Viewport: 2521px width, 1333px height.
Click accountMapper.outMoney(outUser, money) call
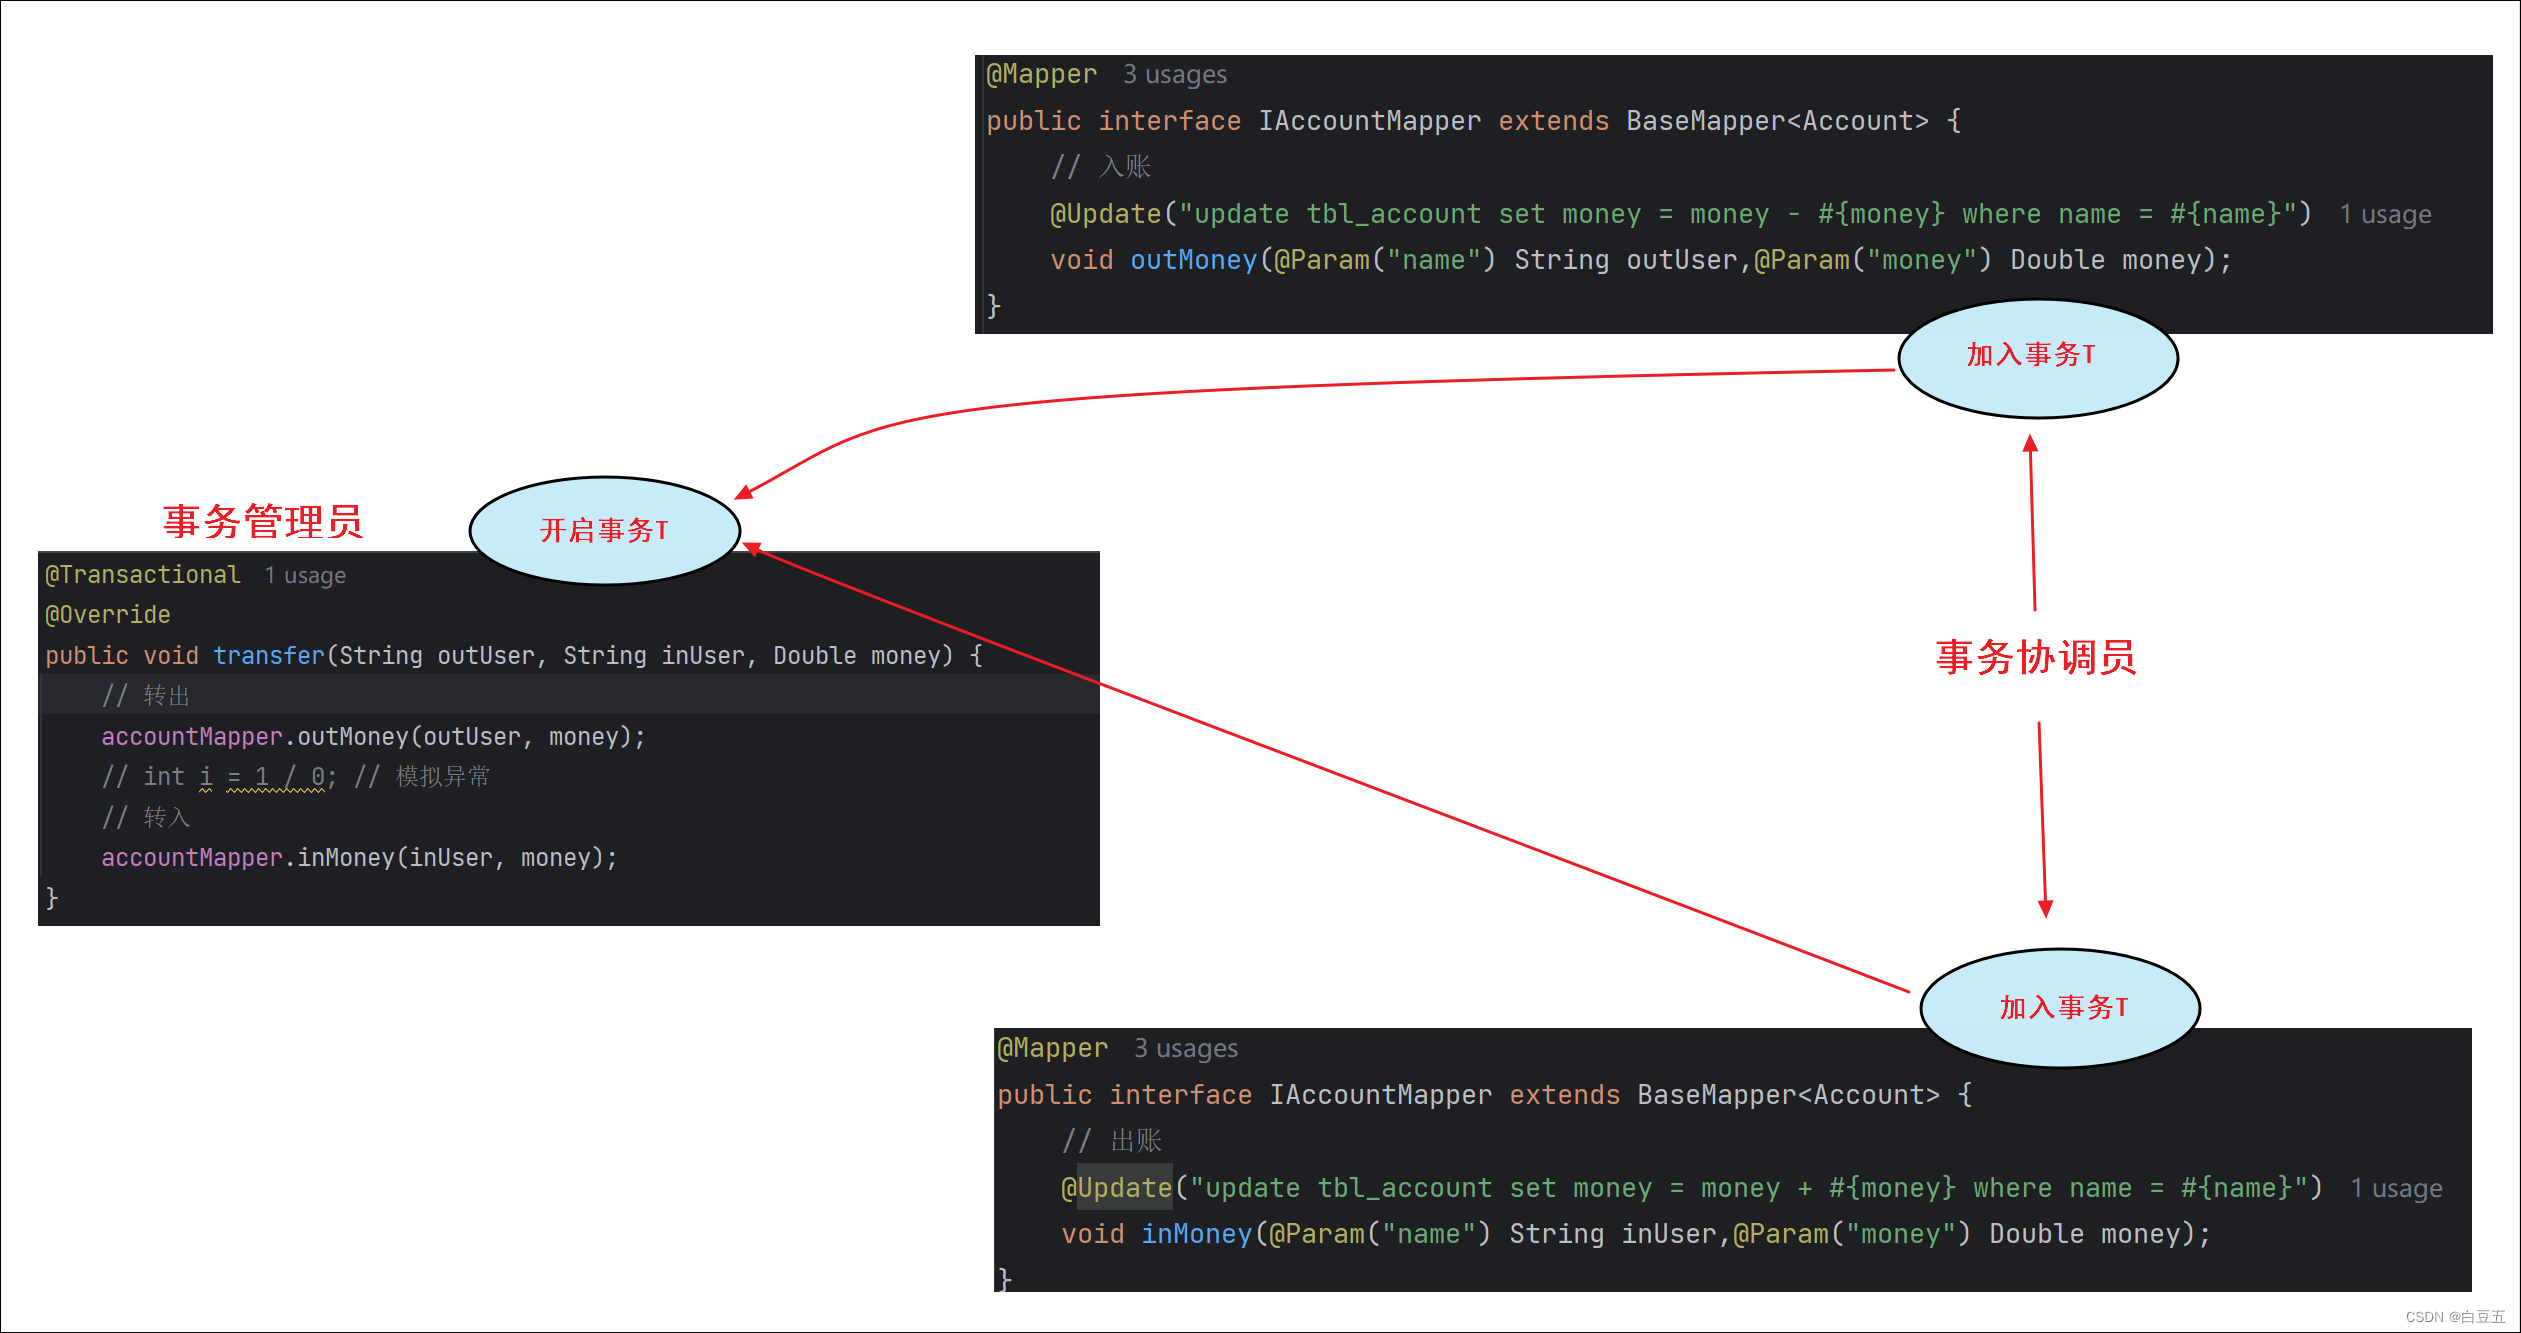point(373,737)
